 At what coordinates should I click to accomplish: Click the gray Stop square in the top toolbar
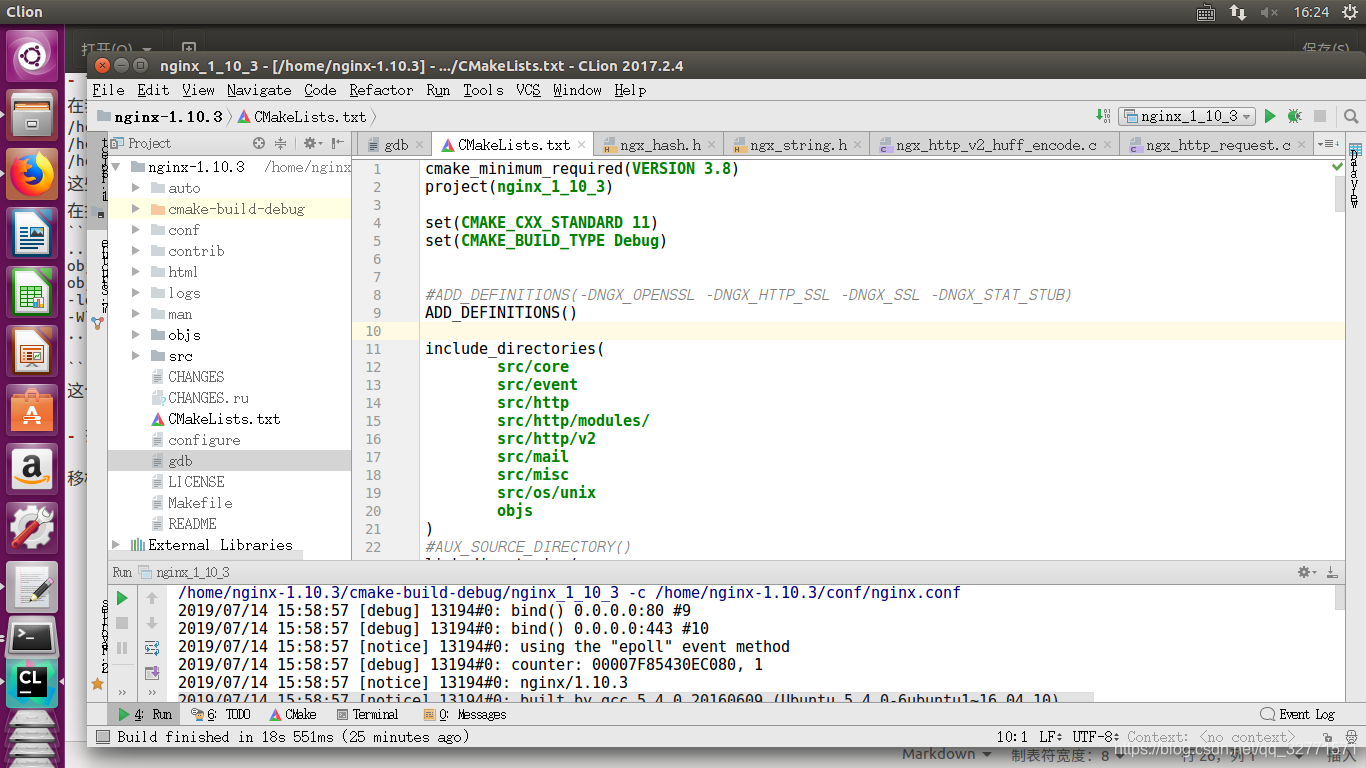[1319, 116]
